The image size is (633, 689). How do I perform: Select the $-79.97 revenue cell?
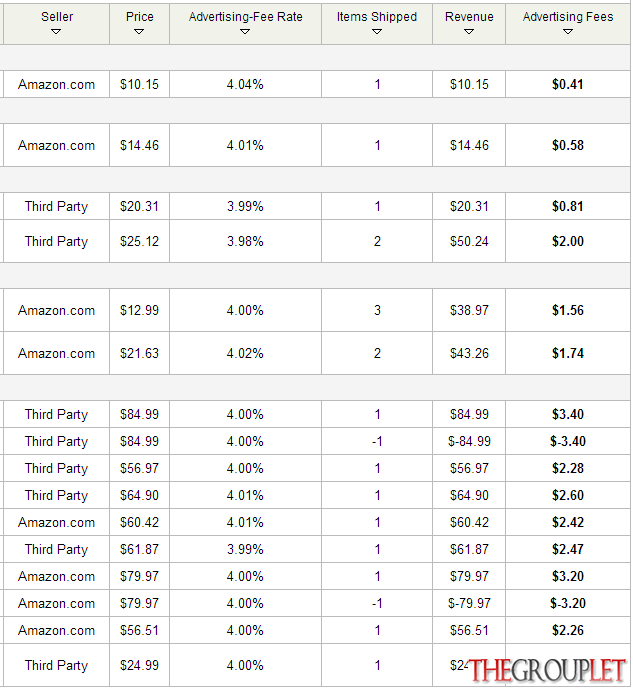(469, 603)
